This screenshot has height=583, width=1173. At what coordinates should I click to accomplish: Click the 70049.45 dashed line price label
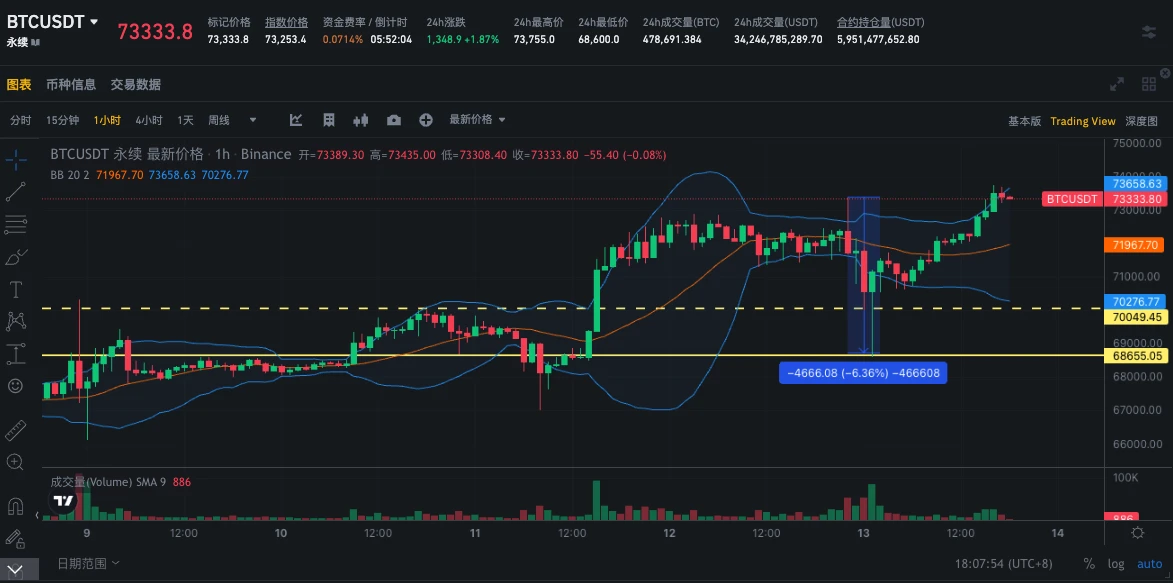1136,317
